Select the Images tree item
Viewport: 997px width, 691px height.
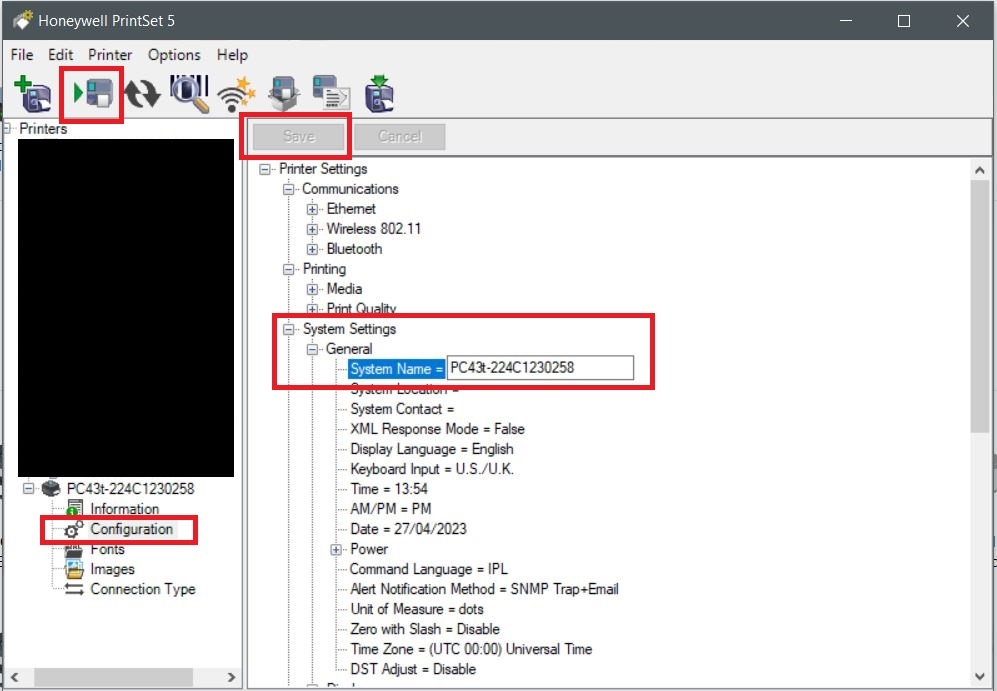point(112,569)
